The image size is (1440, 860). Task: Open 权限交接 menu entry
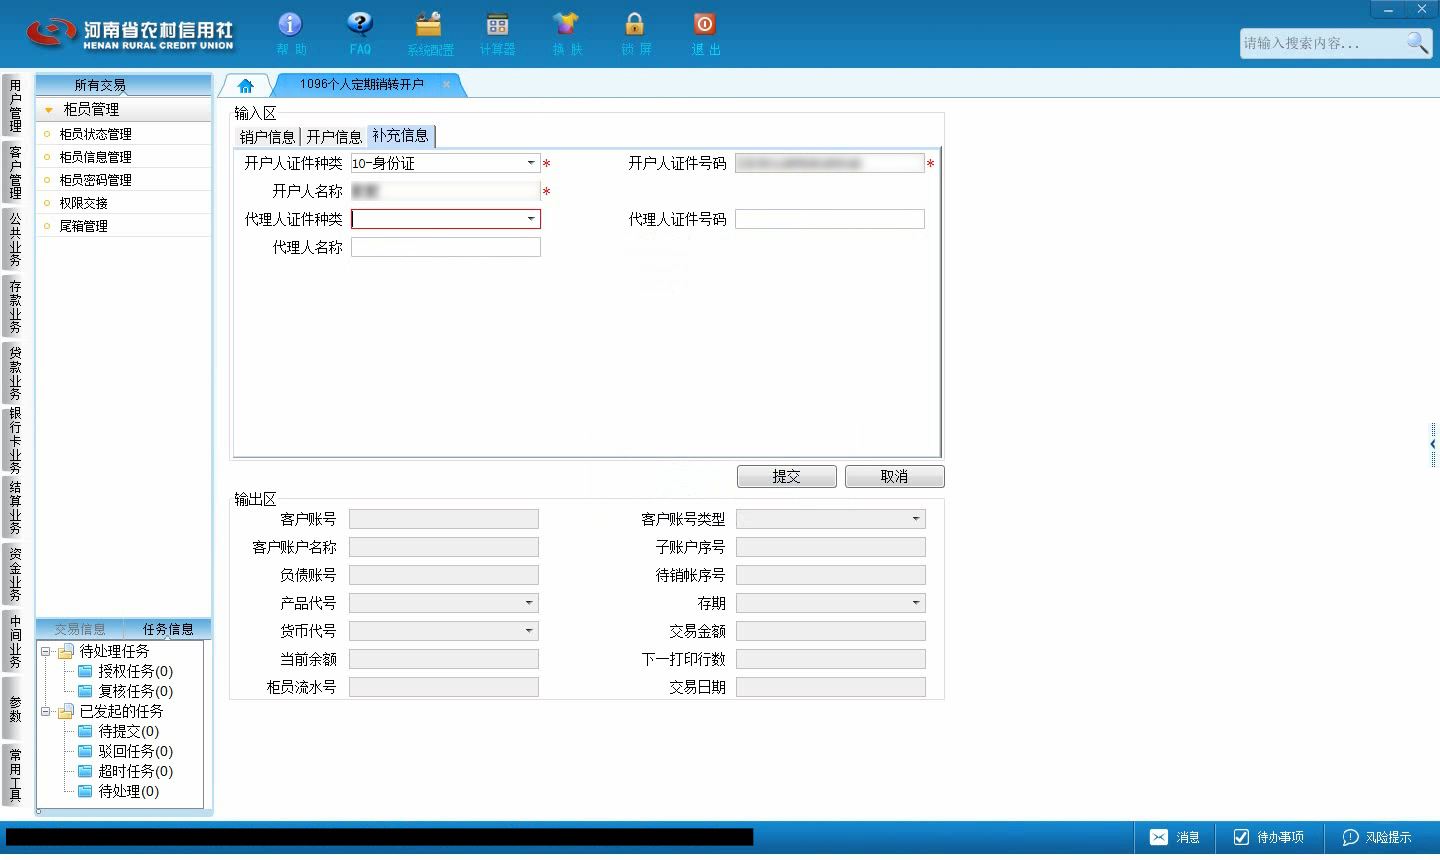pos(124,203)
